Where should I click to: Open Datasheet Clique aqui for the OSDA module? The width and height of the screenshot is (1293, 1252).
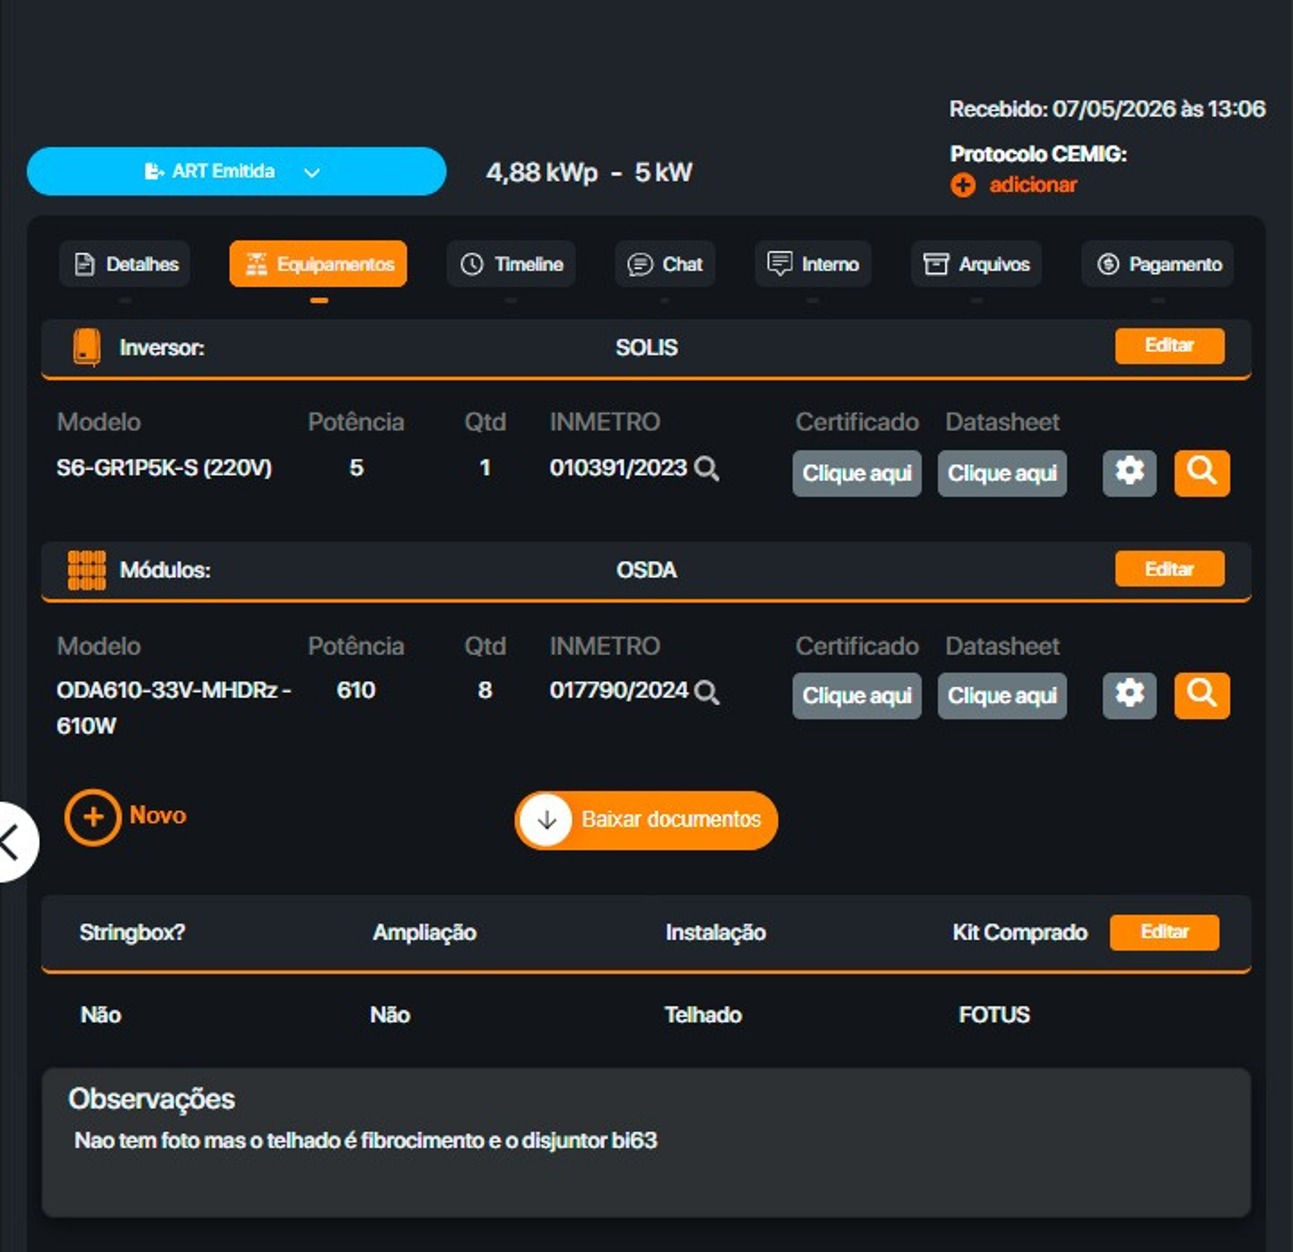point(1002,696)
